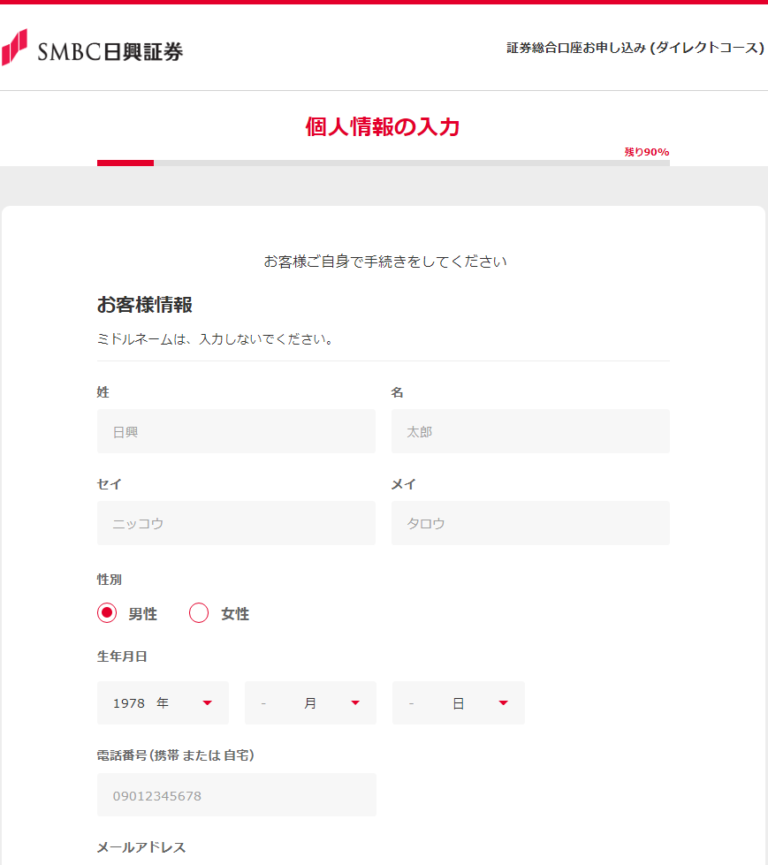Select the 女性 radio button
Image resolution: width=768 pixels, height=865 pixels.
(199, 613)
